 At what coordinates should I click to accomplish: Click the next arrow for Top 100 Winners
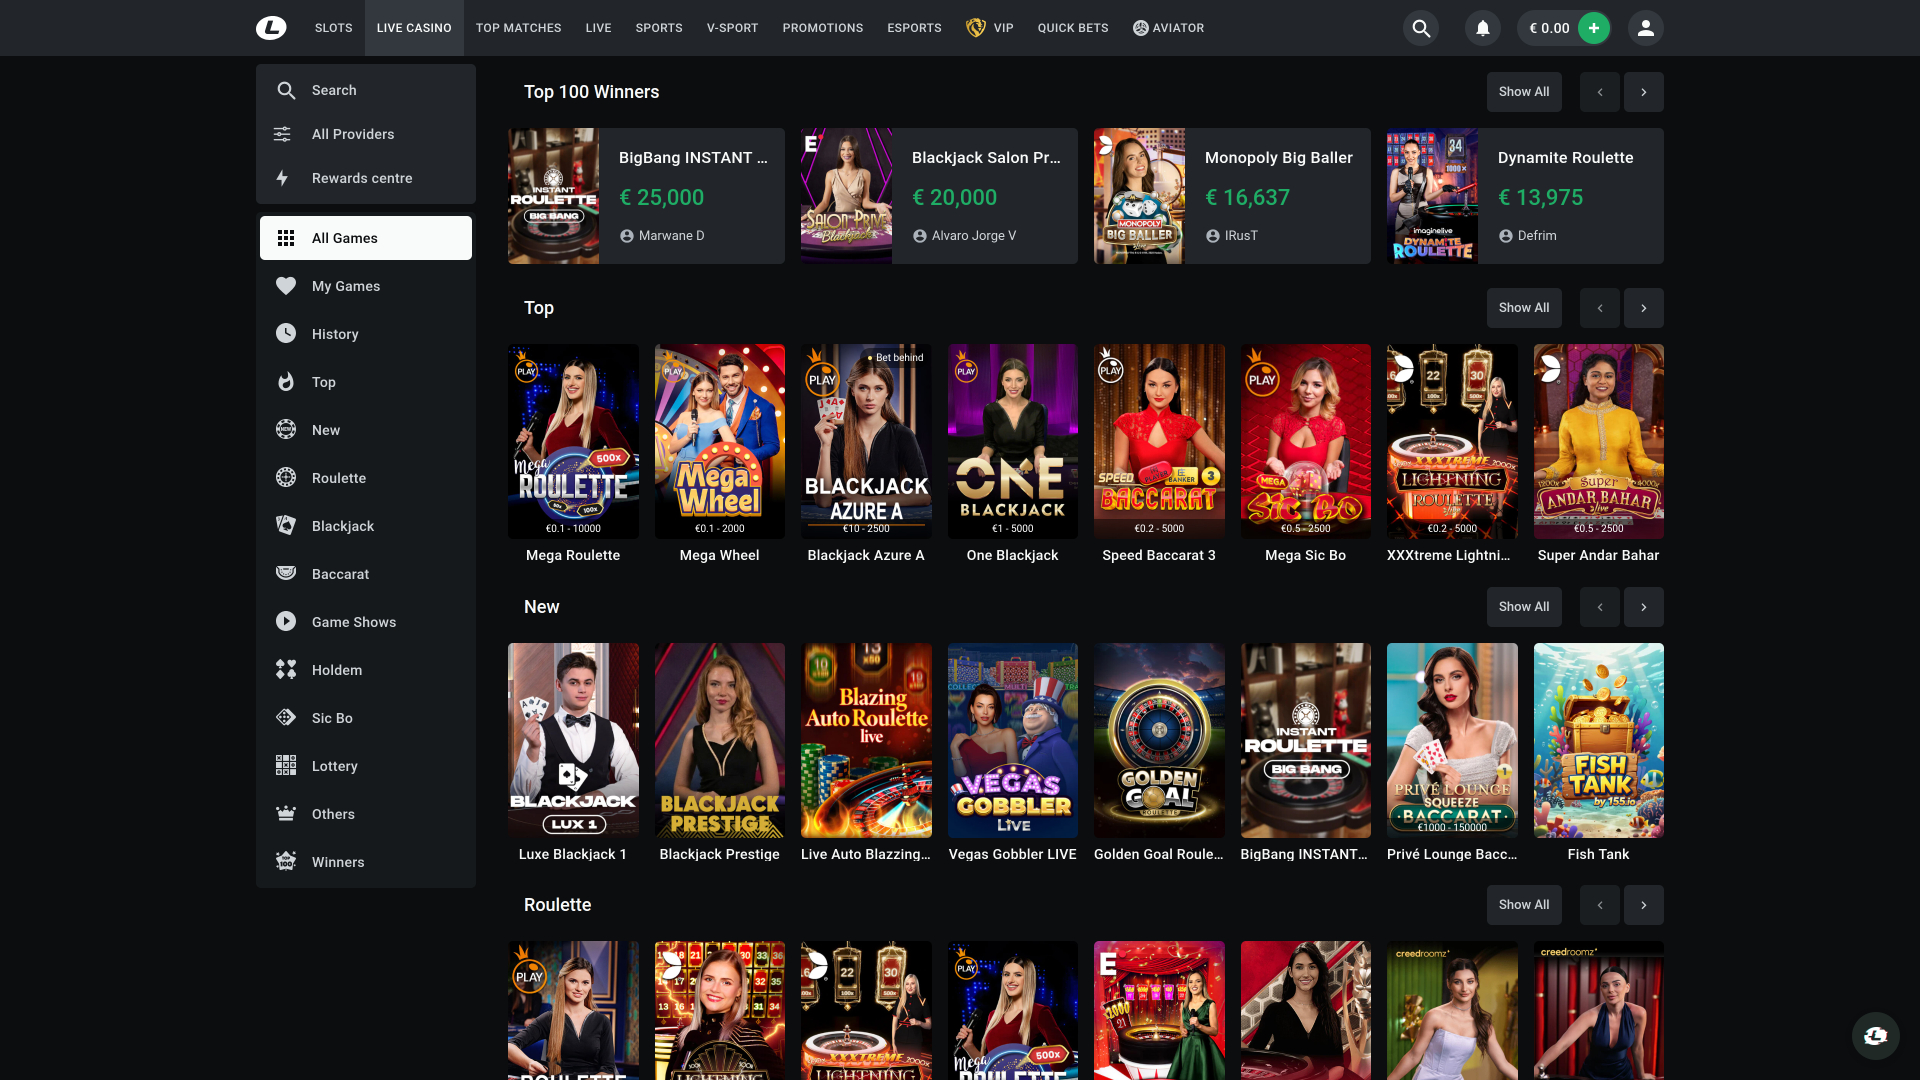(x=1643, y=91)
